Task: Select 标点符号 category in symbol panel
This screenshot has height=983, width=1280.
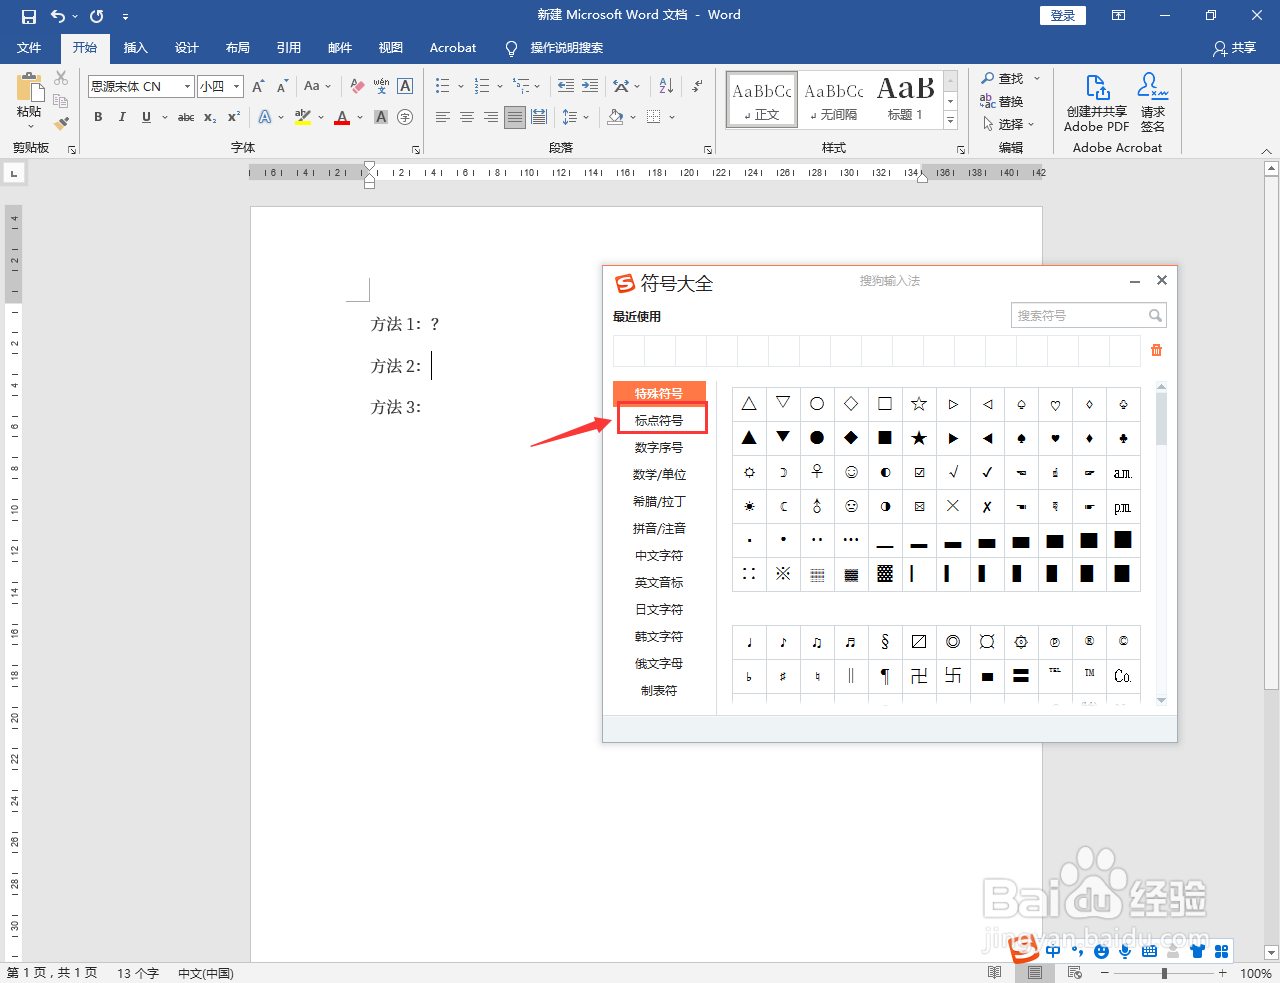Action: (660, 420)
